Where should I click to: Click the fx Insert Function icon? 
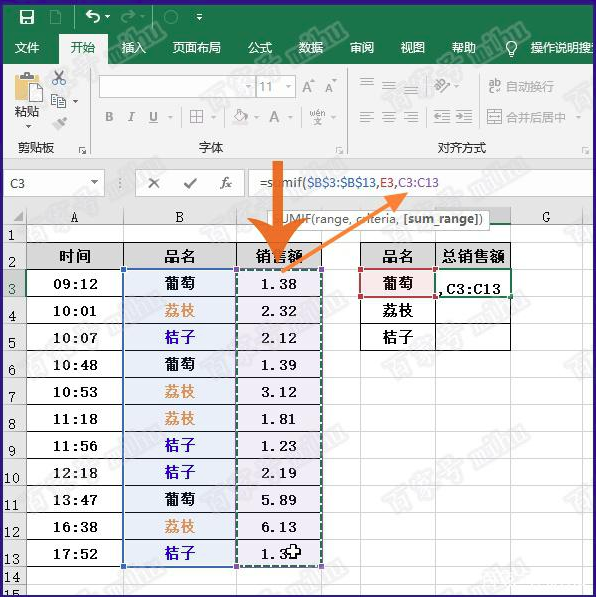[226, 183]
